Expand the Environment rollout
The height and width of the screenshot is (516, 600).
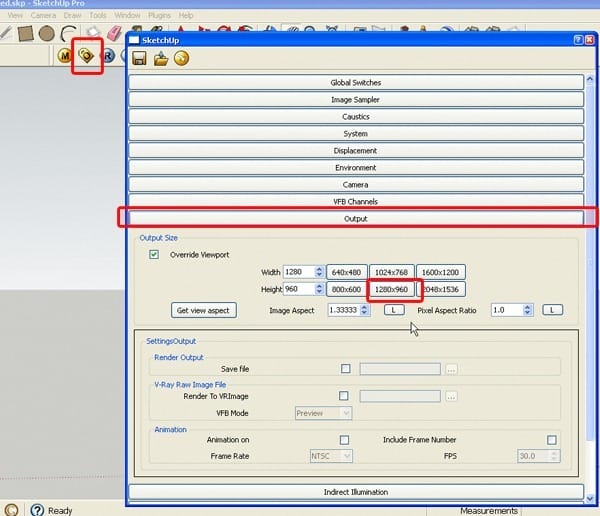pos(356,168)
